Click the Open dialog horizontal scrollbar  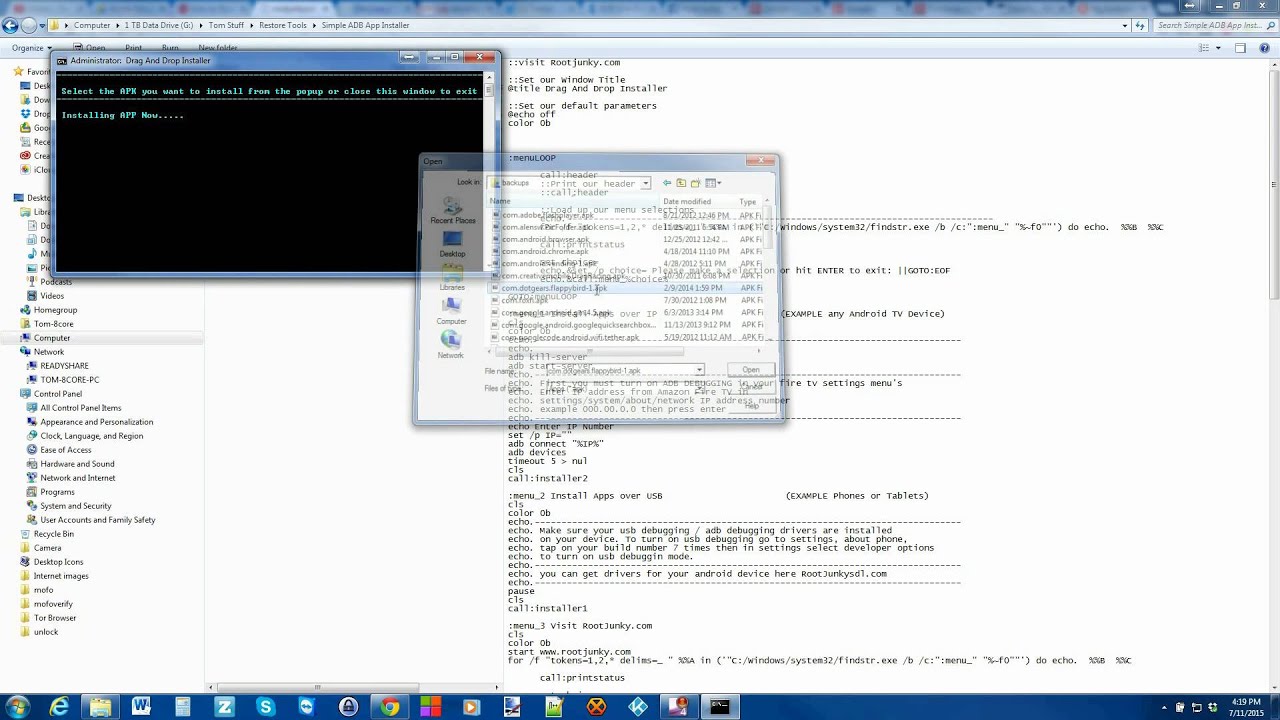(x=625, y=351)
